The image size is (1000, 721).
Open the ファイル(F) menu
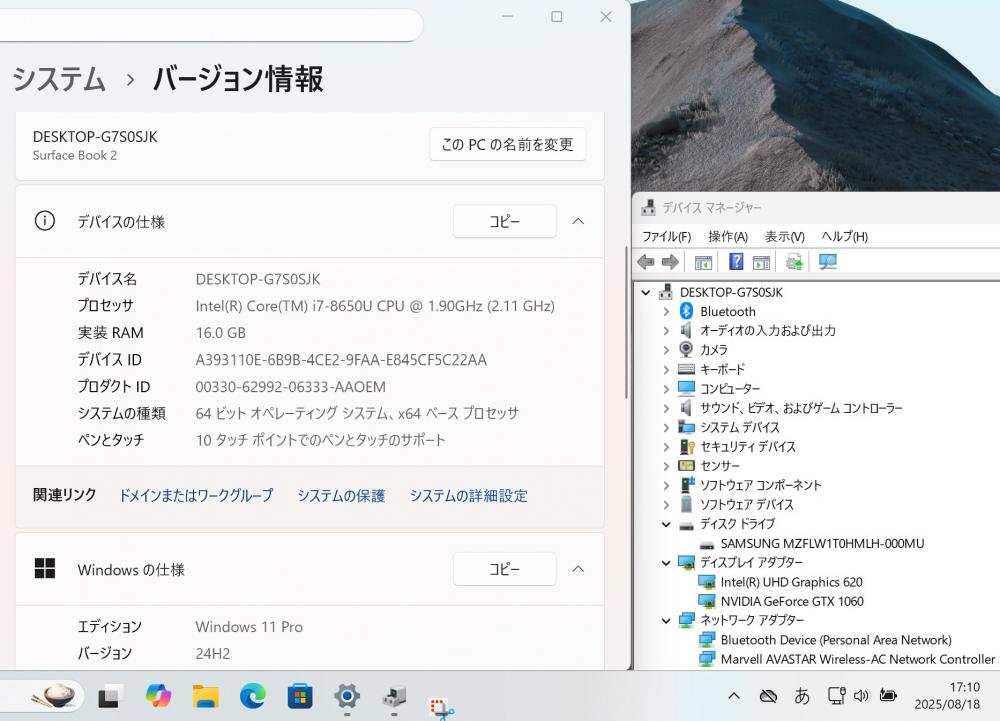(x=666, y=237)
